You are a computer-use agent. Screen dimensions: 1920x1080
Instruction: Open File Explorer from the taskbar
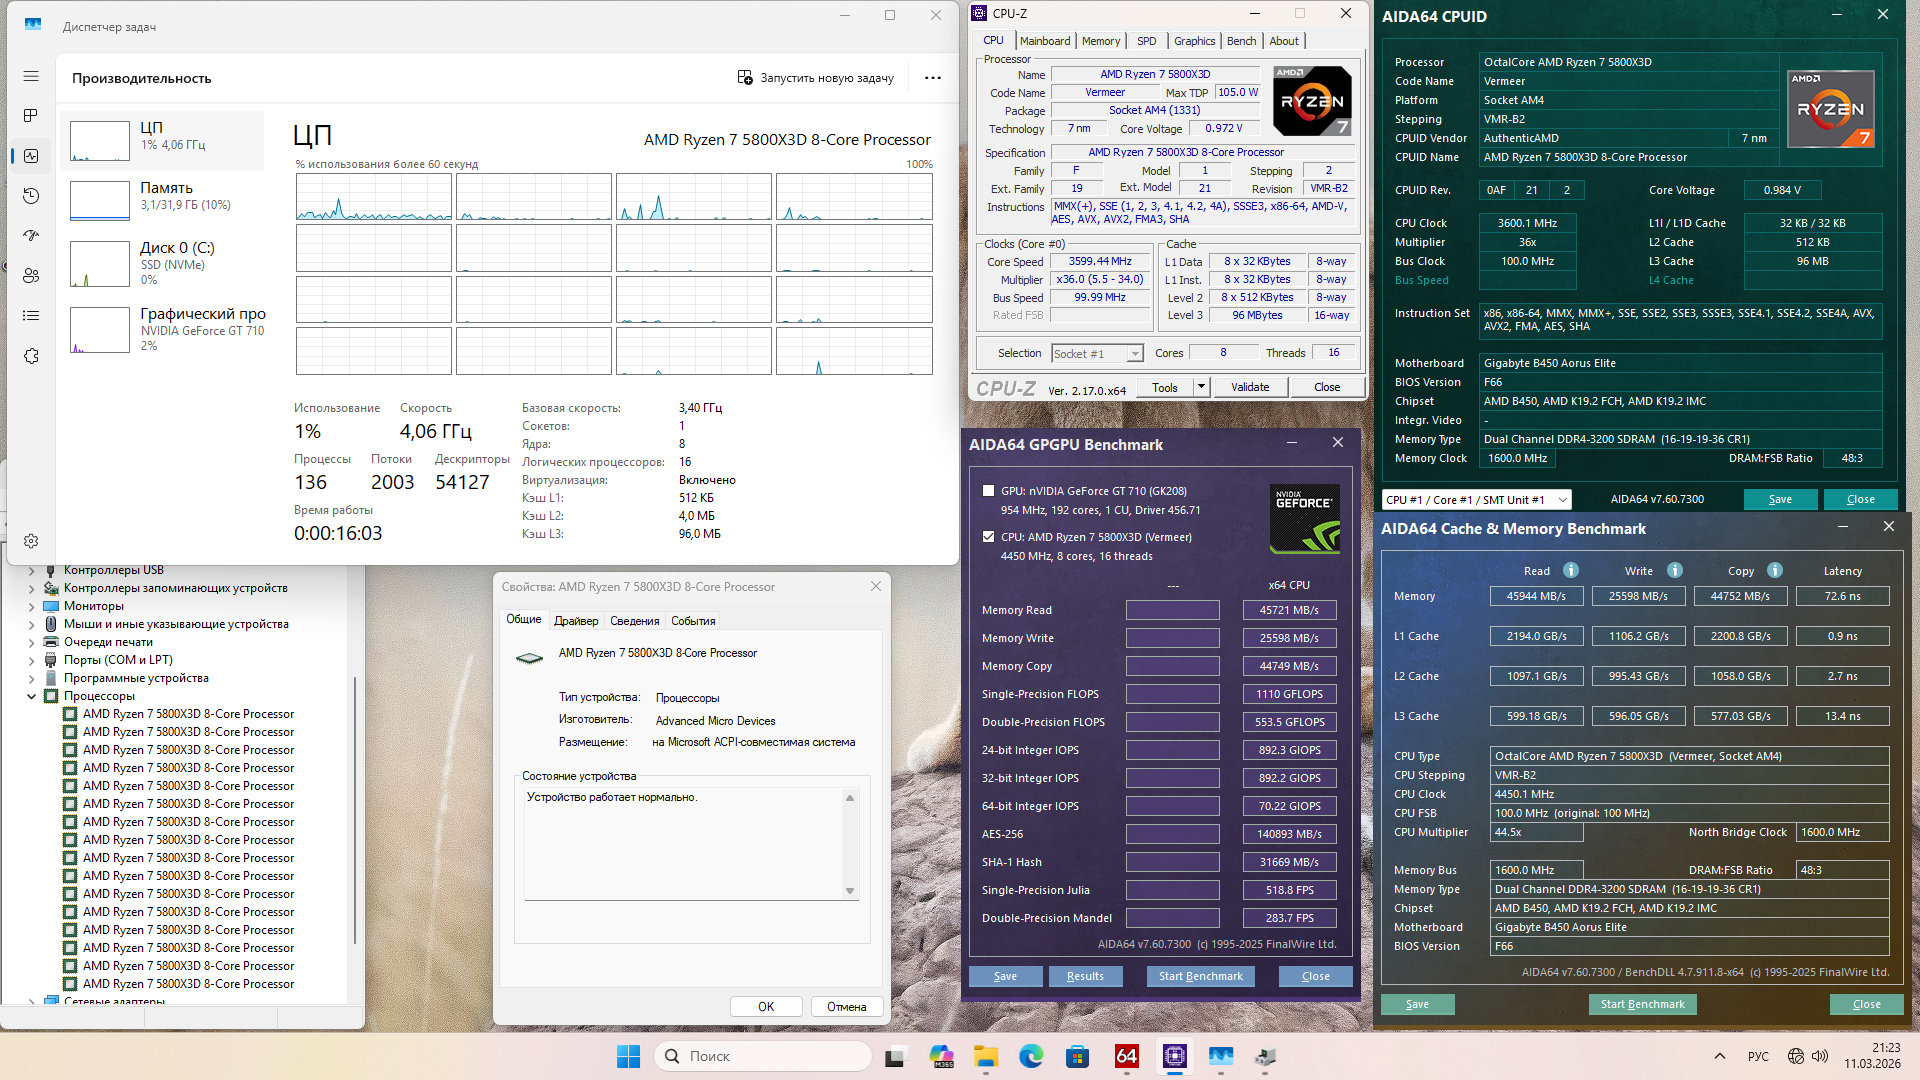click(986, 1056)
